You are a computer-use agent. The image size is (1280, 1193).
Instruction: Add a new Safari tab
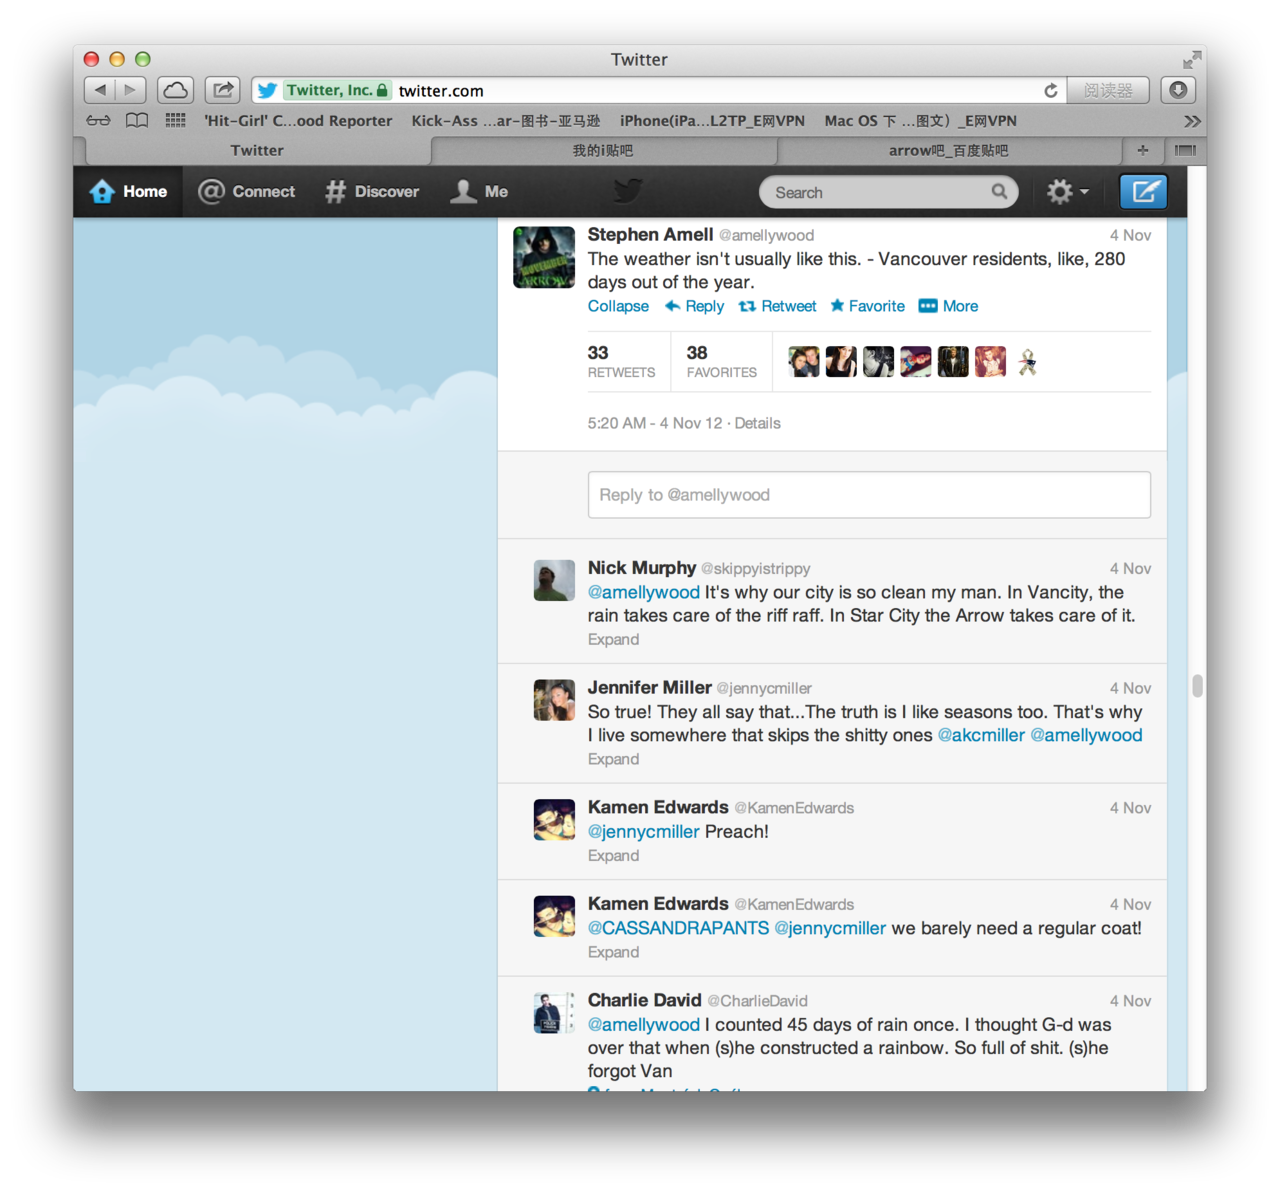1142,150
